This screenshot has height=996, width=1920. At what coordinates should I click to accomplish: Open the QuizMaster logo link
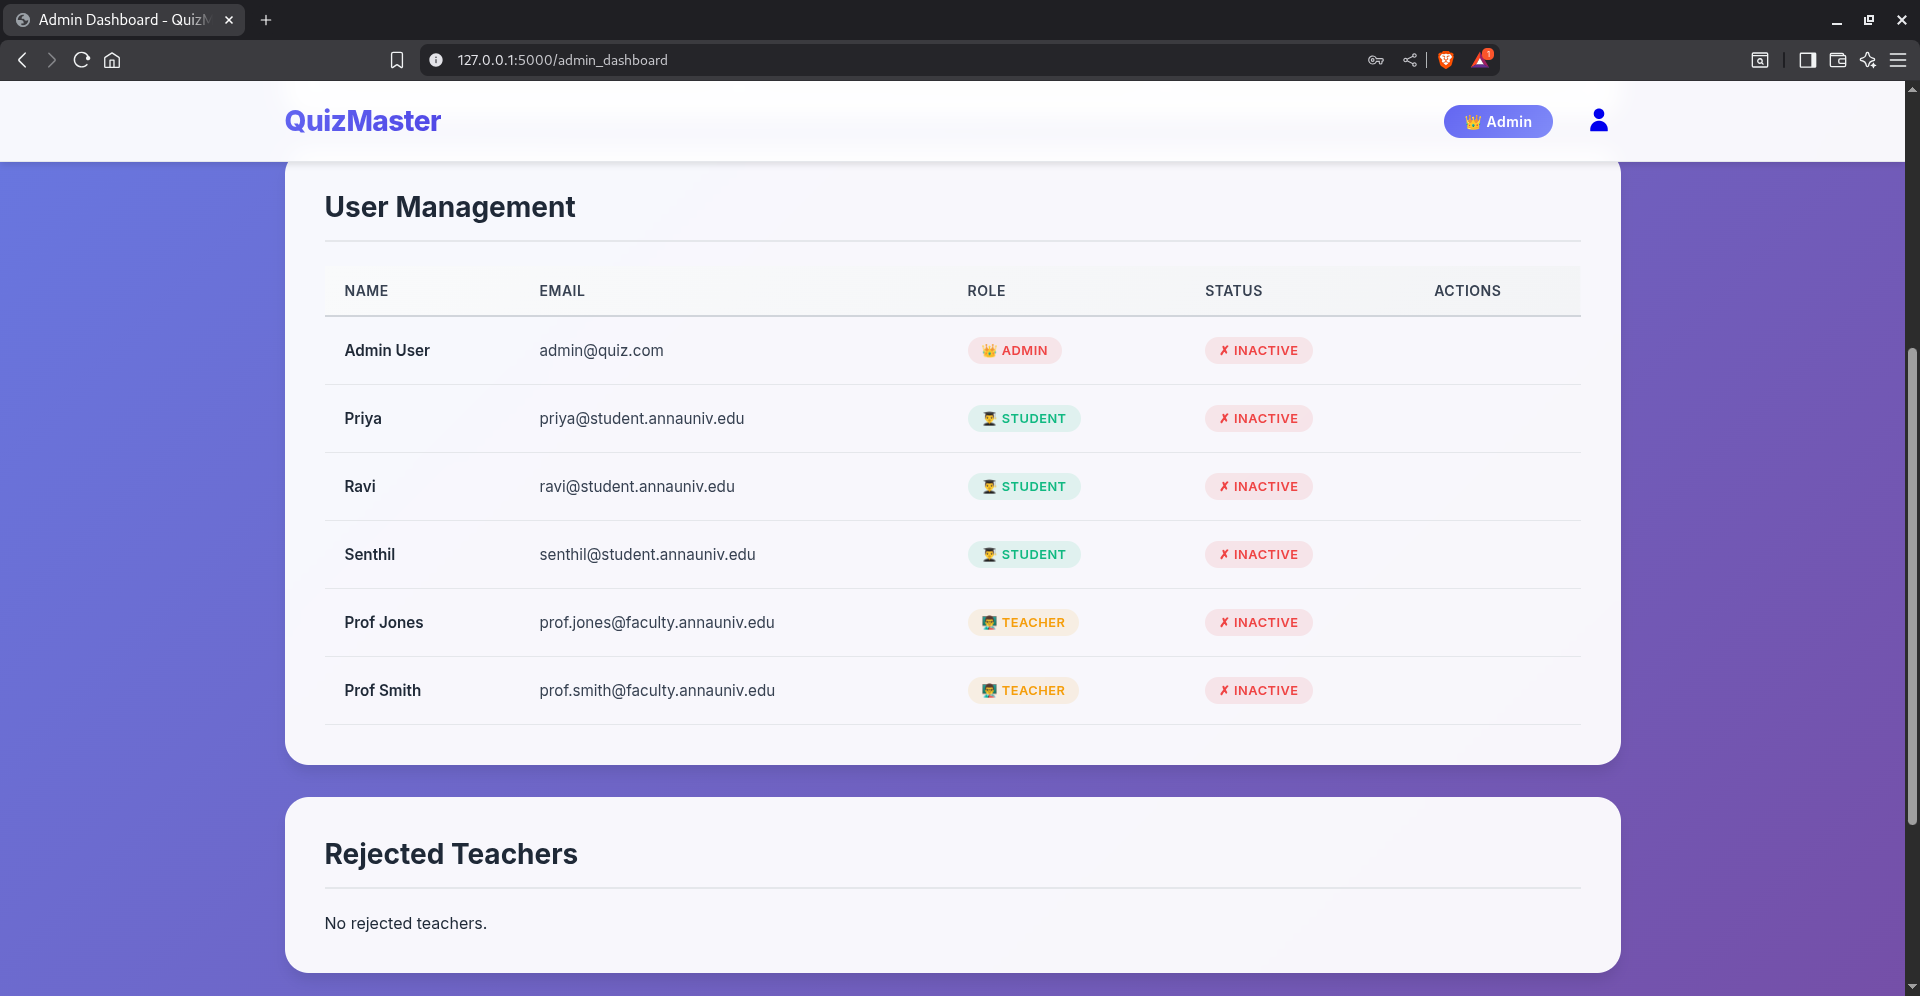pyautogui.click(x=362, y=121)
